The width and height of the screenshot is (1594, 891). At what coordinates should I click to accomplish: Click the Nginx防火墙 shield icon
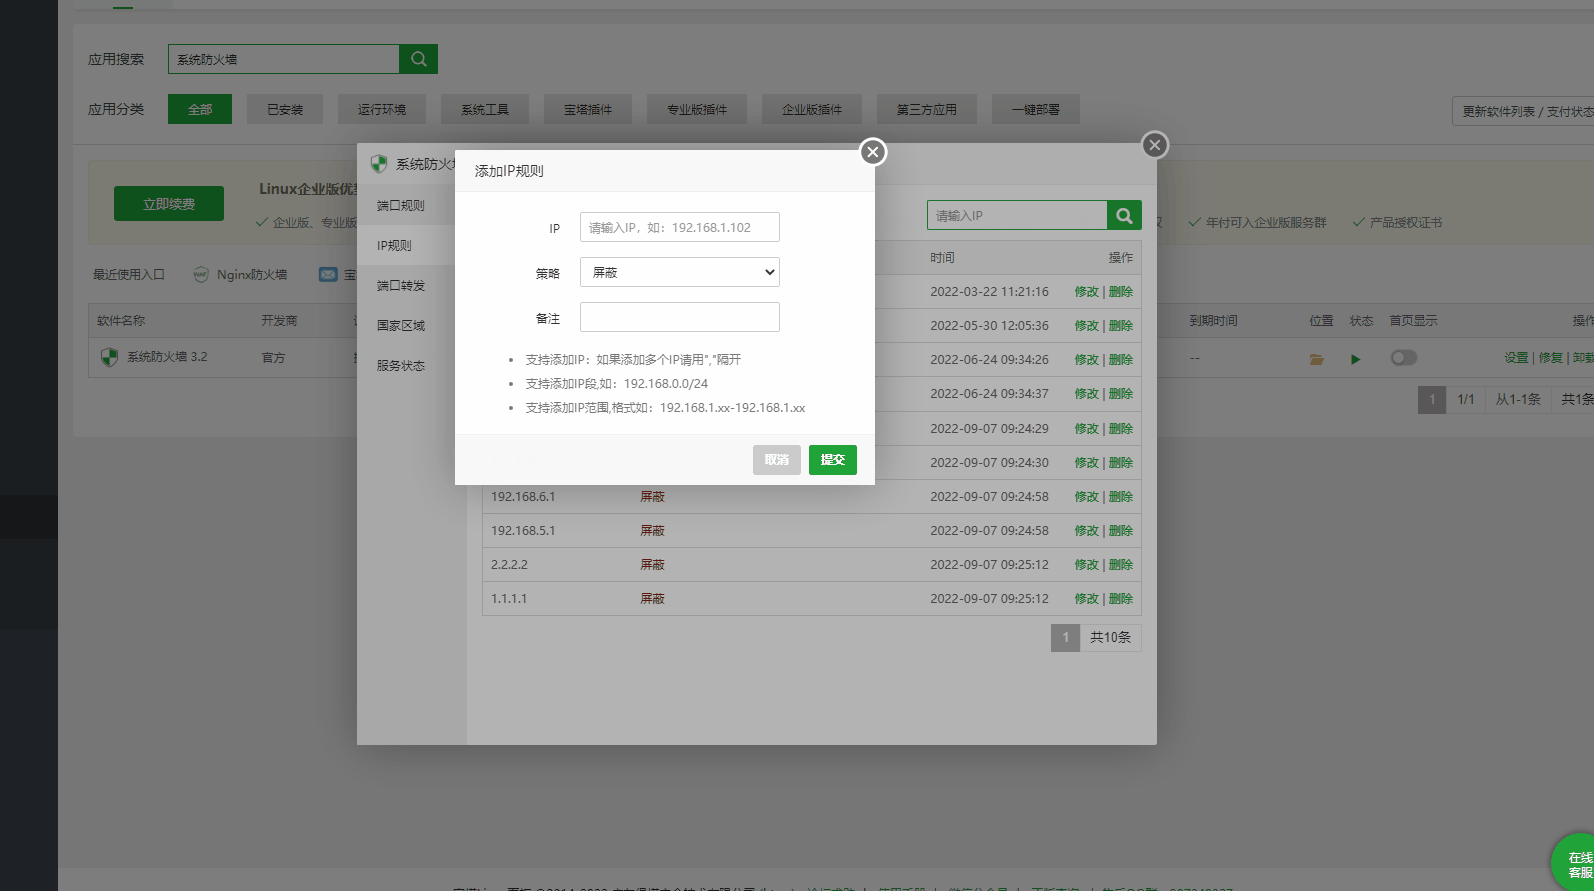pos(201,274)
